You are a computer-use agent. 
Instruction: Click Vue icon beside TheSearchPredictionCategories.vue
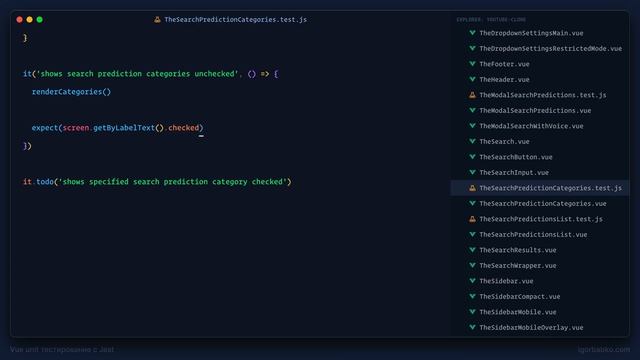472,203
